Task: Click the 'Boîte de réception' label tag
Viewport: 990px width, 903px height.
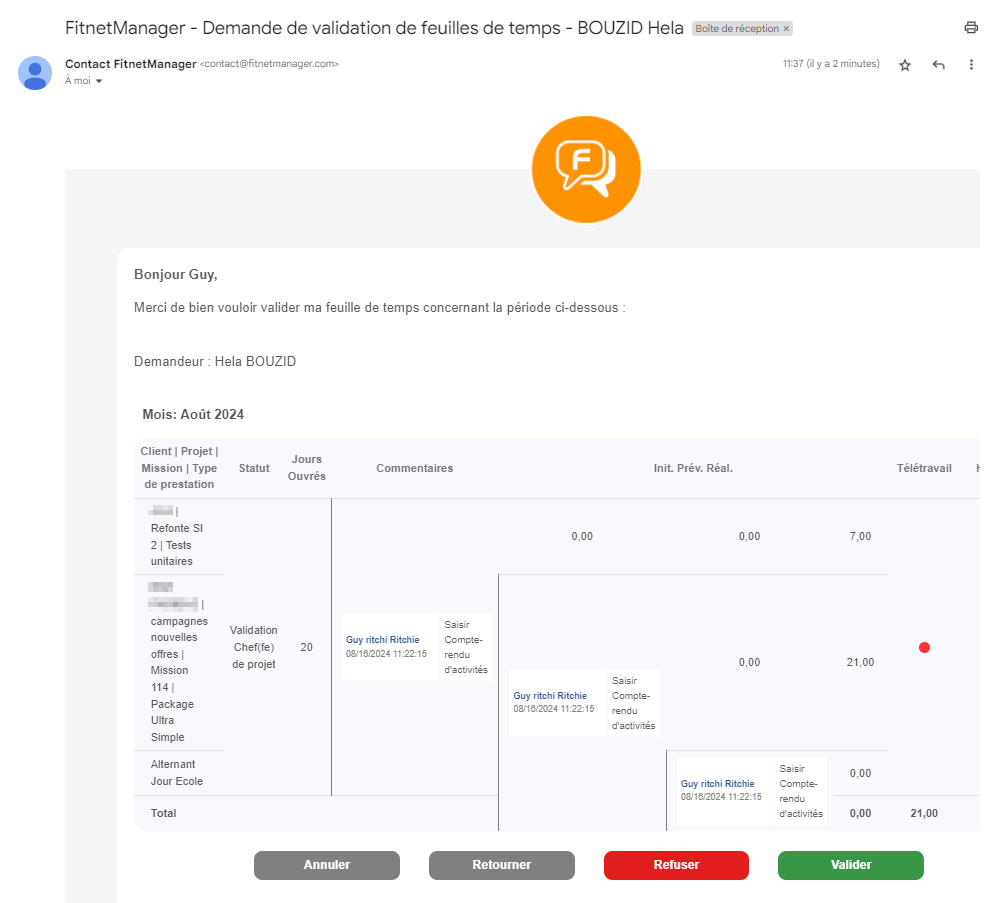Action: pyautogui.click(x=736, y=29)
